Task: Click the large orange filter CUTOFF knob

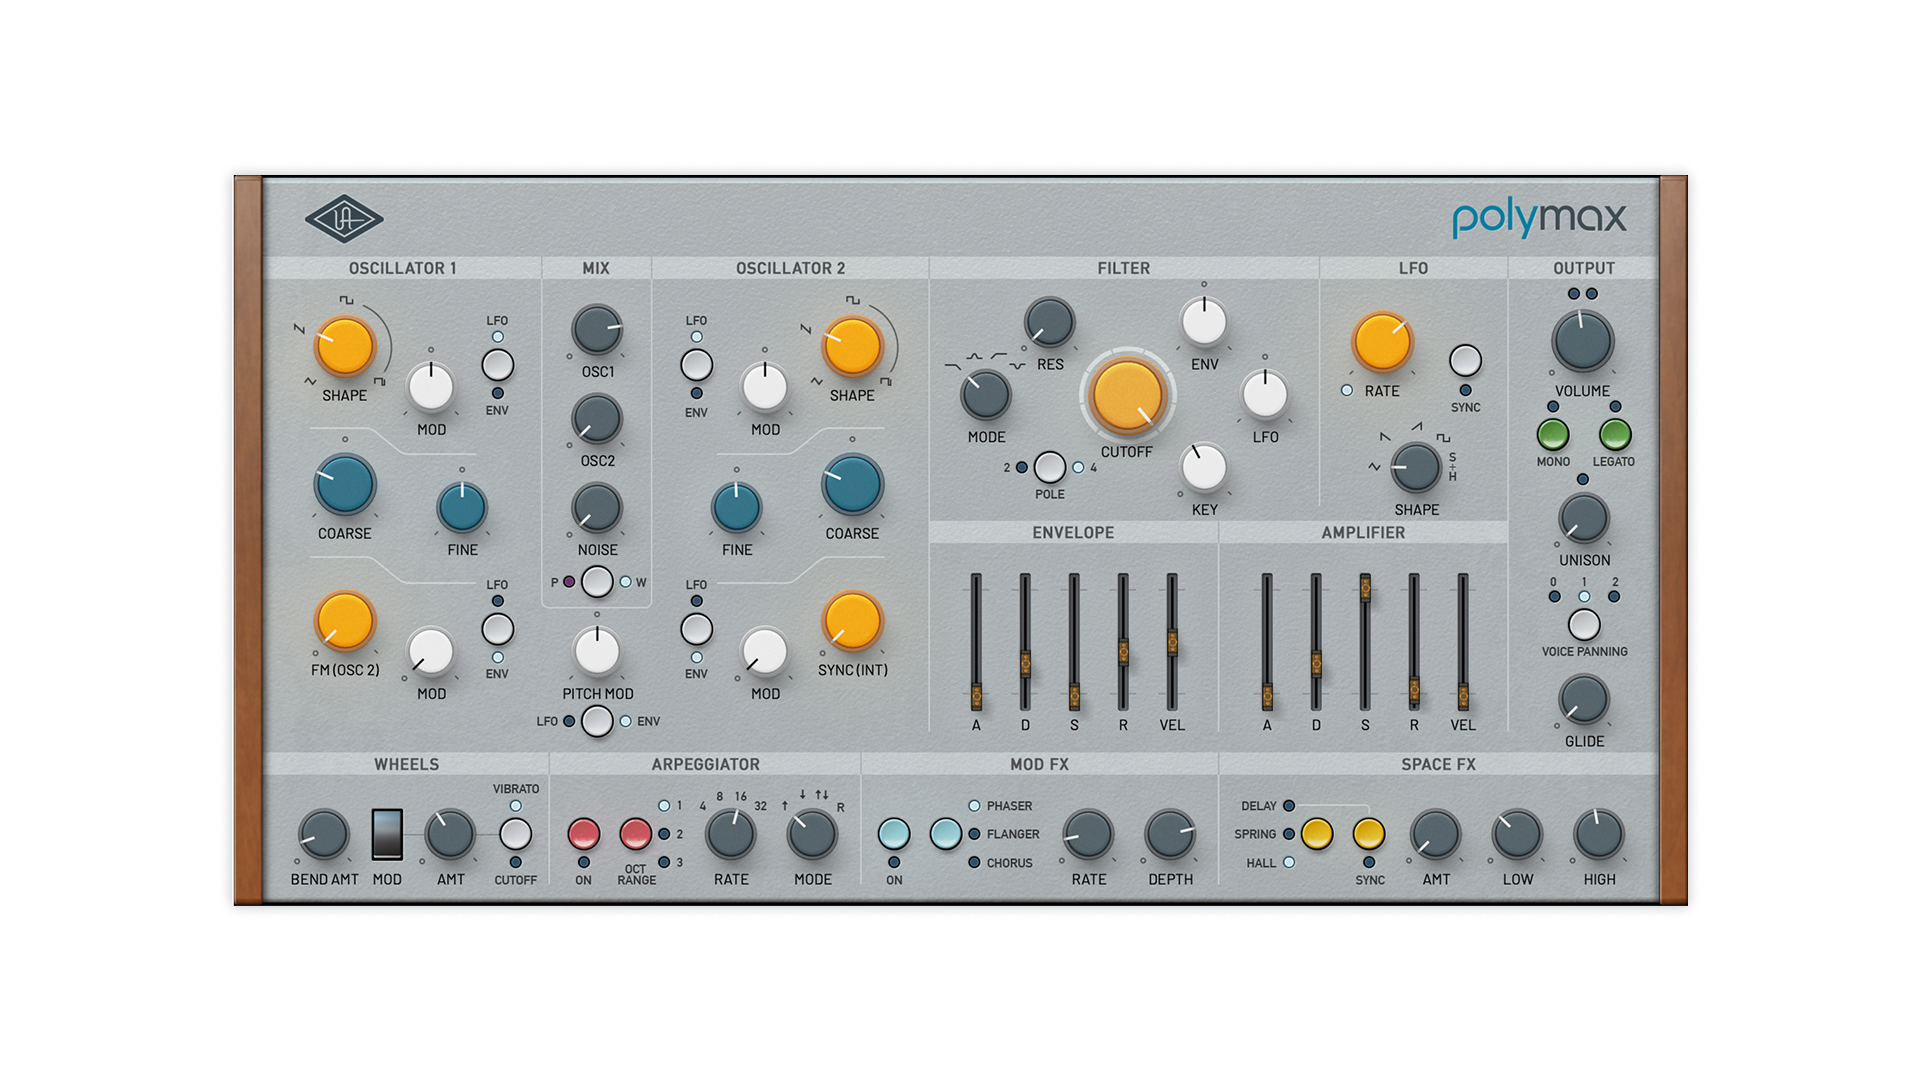Action: tap(1127, 395)
